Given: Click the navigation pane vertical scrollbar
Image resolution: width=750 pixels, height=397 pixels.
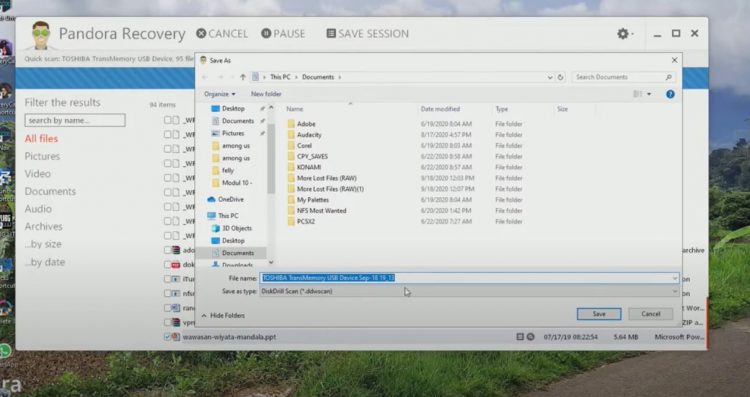Looking at the screenshot, I should pos(271,158).
